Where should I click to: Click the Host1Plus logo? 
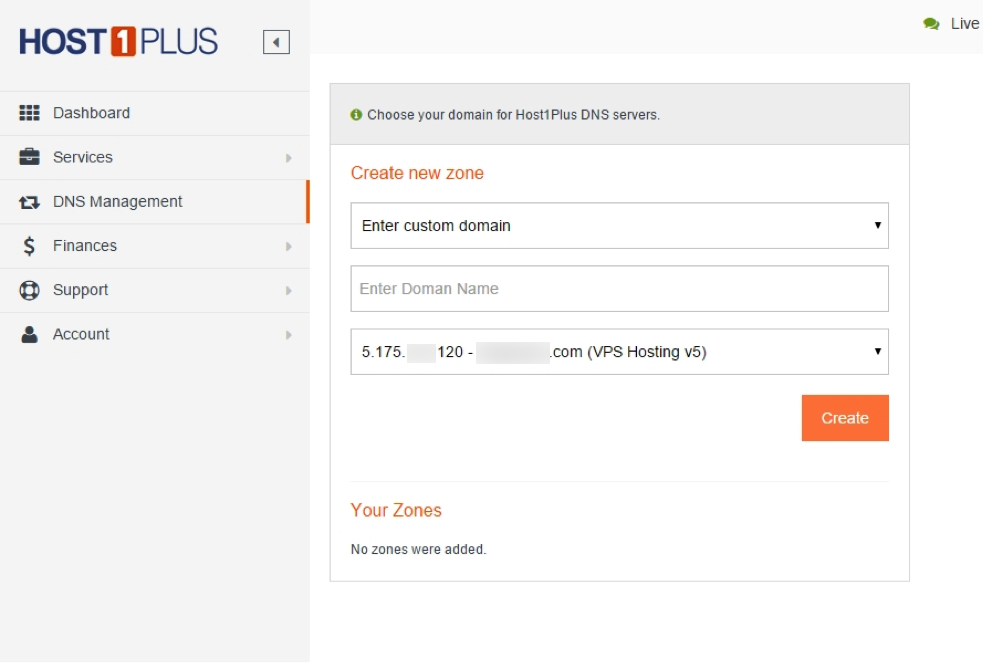pos(118,41)
